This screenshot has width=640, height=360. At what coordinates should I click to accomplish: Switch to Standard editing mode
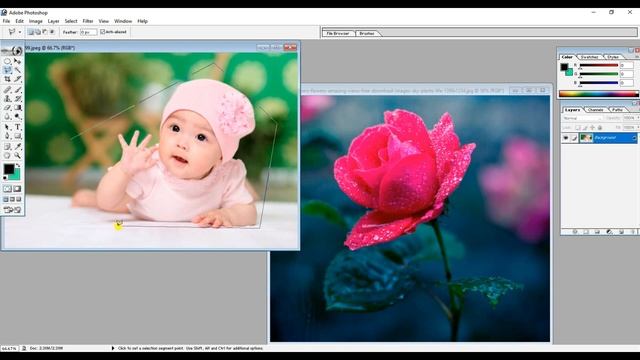[x=7, y=189]
